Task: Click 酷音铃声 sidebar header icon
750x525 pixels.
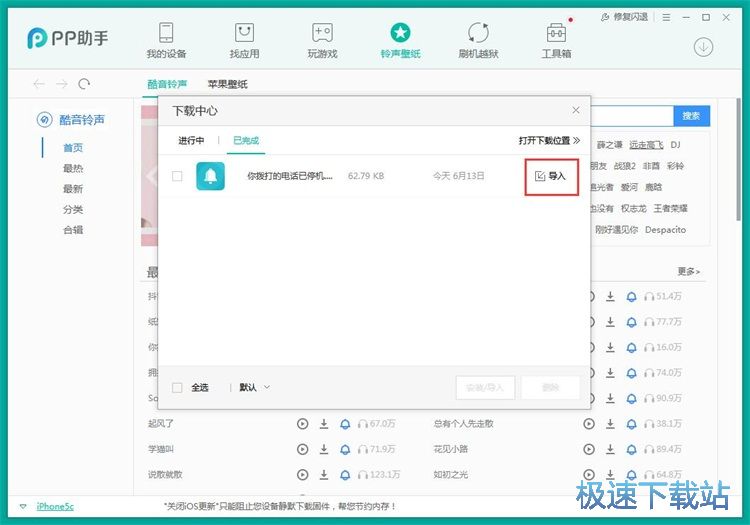Action: pos(44,120)
